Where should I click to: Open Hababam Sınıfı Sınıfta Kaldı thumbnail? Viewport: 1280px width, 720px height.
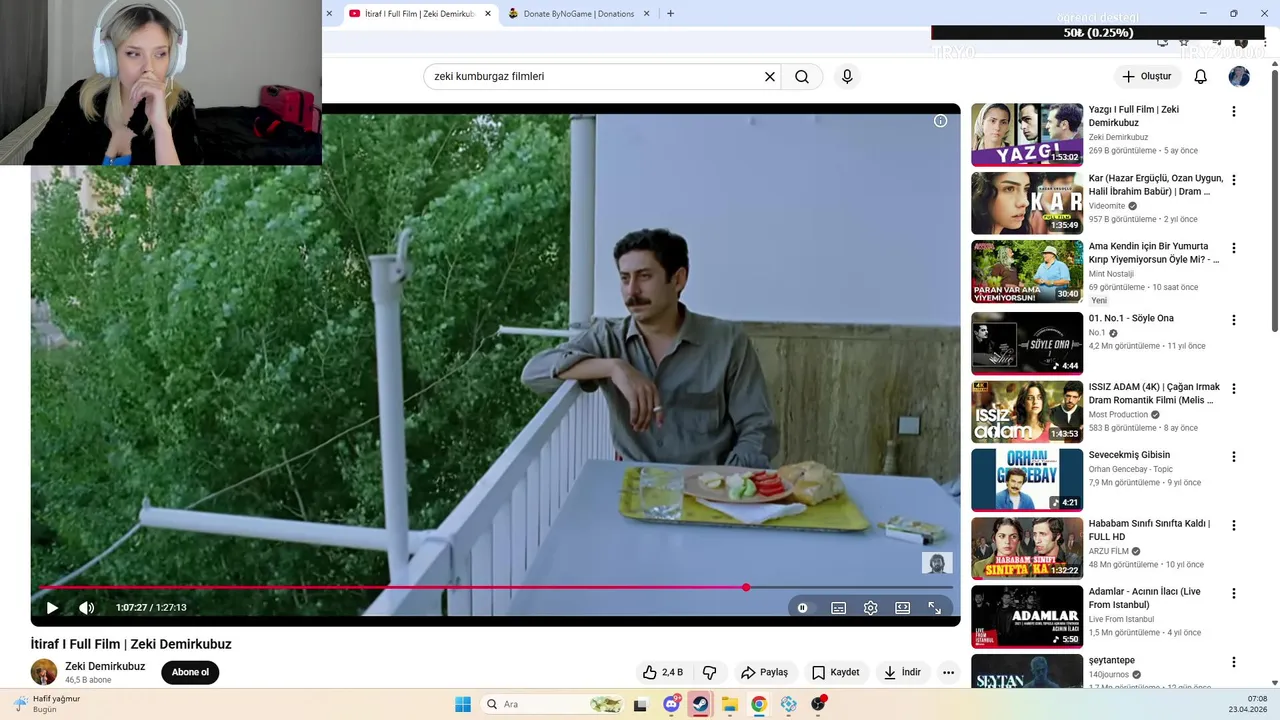[x=1027, y=548]
